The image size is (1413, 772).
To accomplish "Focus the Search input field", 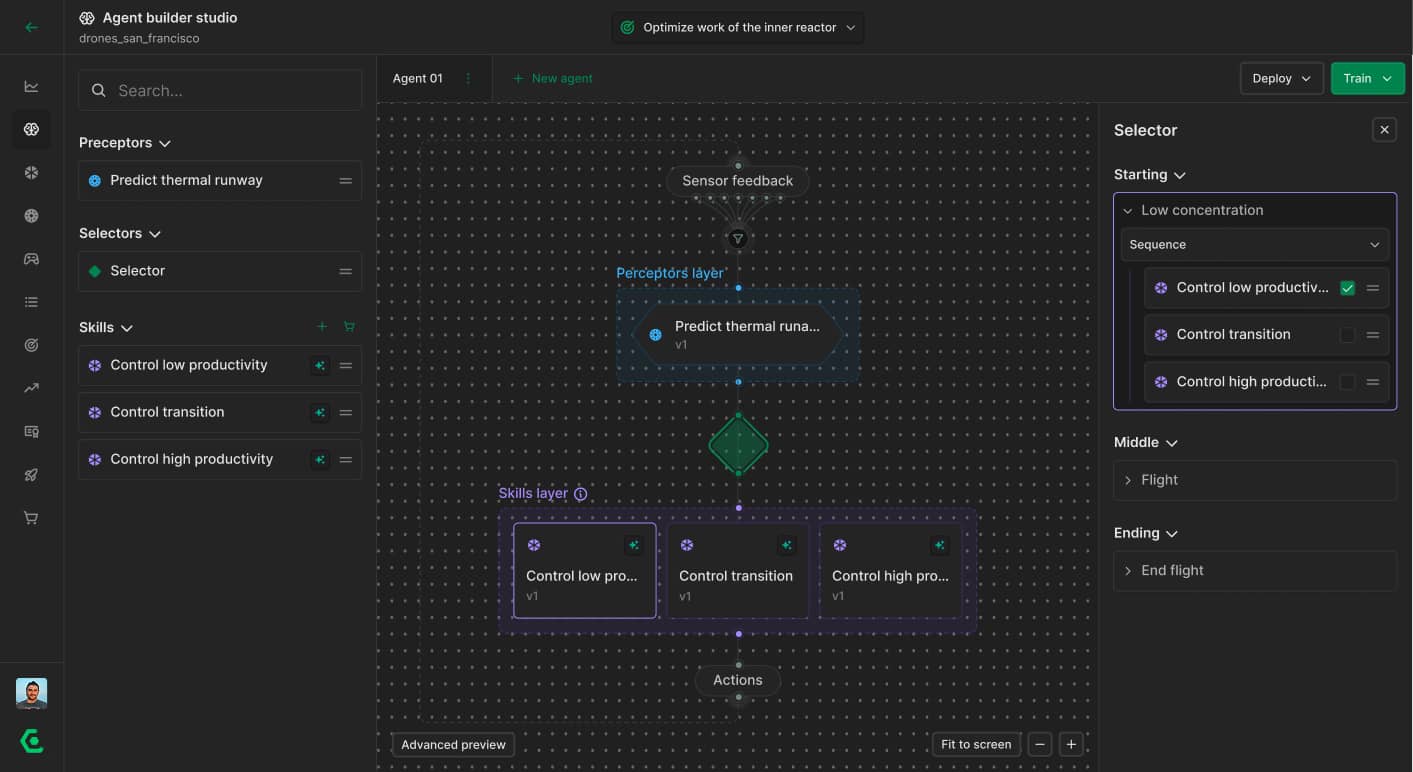I will (x=220, y=90).
